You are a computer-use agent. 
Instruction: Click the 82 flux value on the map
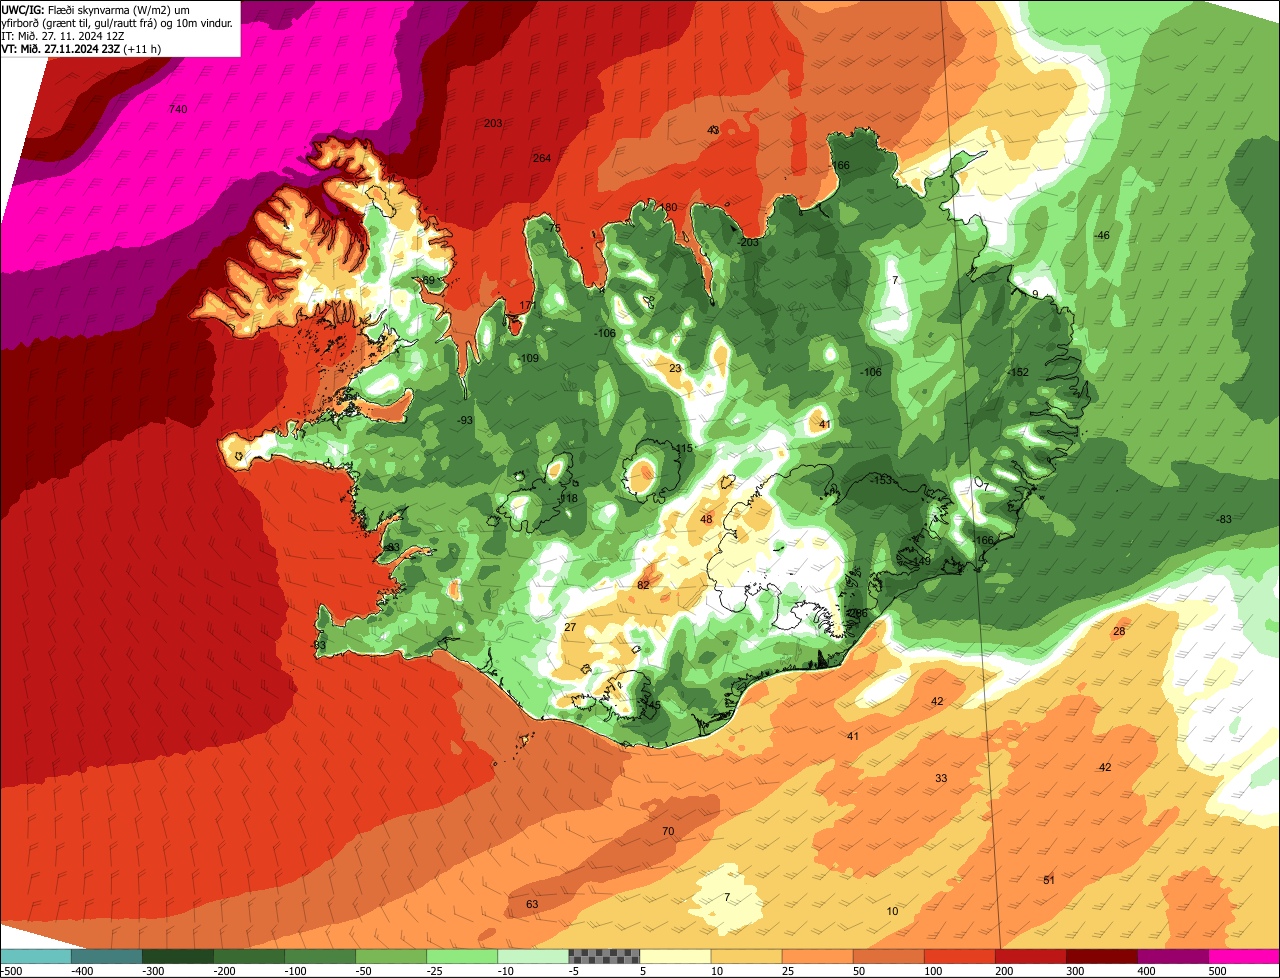[644, 585]
